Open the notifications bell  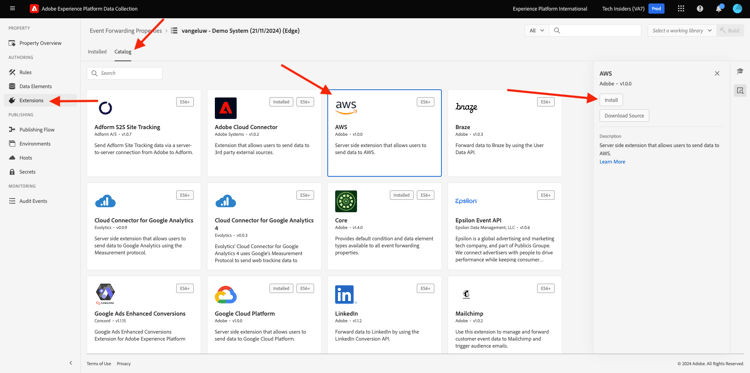tap(719, 9)
